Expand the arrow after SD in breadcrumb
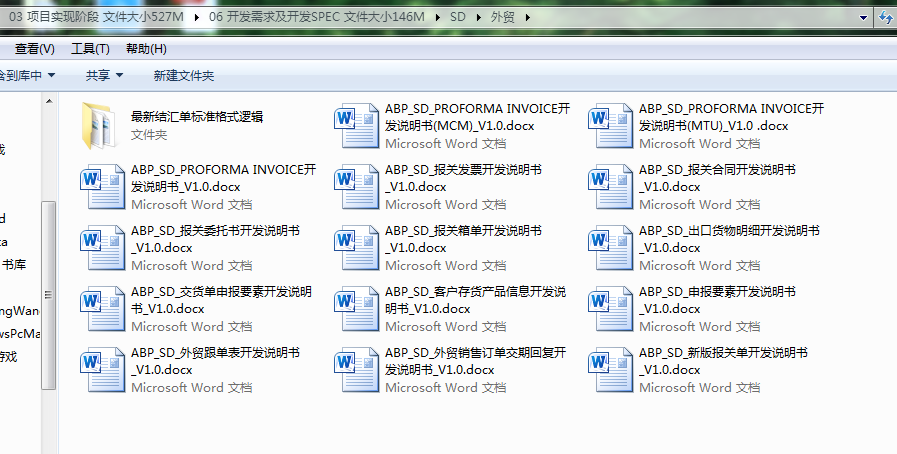The width and height of the screenshot is (897, 454). (478, 18)
